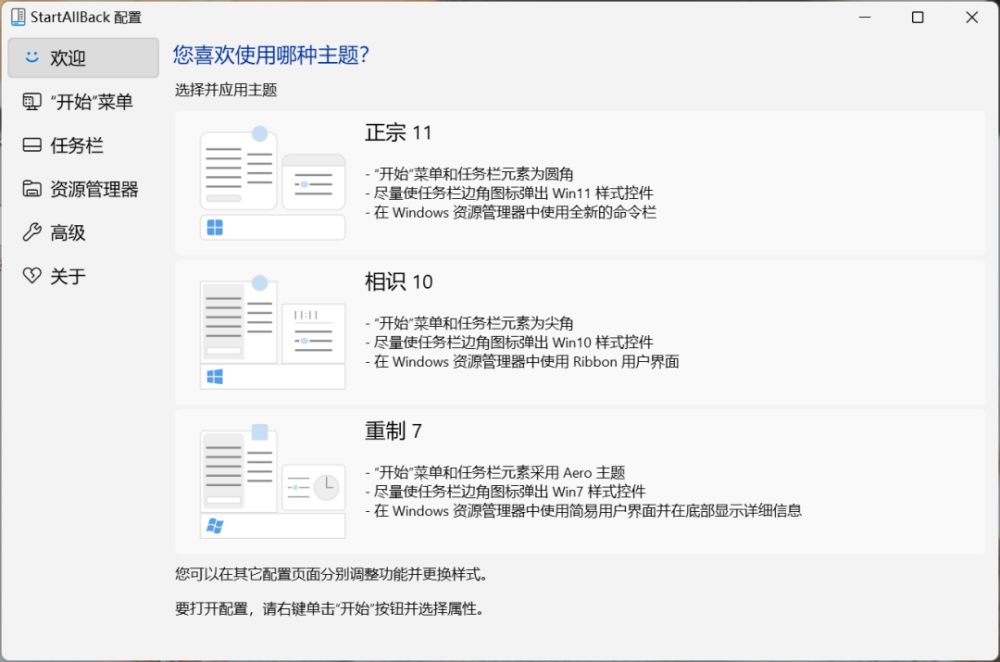The width and height of the screenshot is (1000, 662).
Task: Click the Windows 7 flag logo in preview
Action: pos(215,526)
